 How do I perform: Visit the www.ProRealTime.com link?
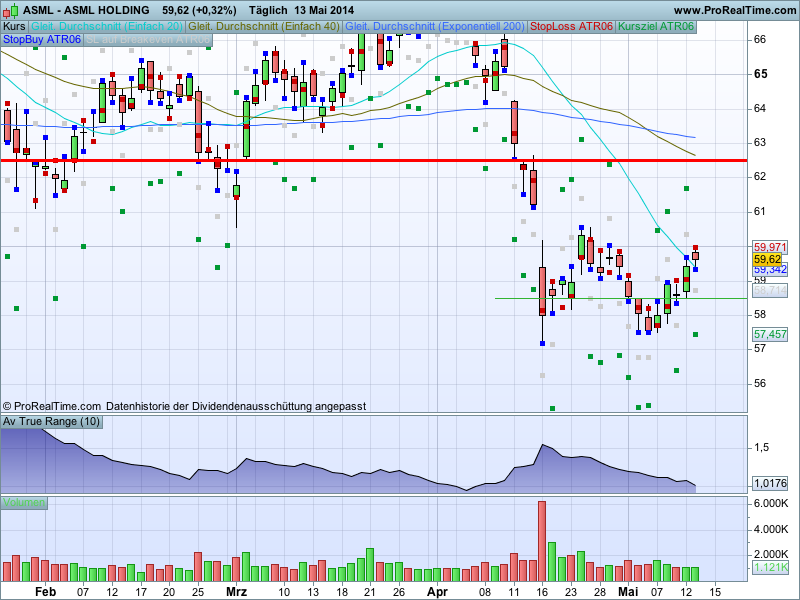coord(734,10)
